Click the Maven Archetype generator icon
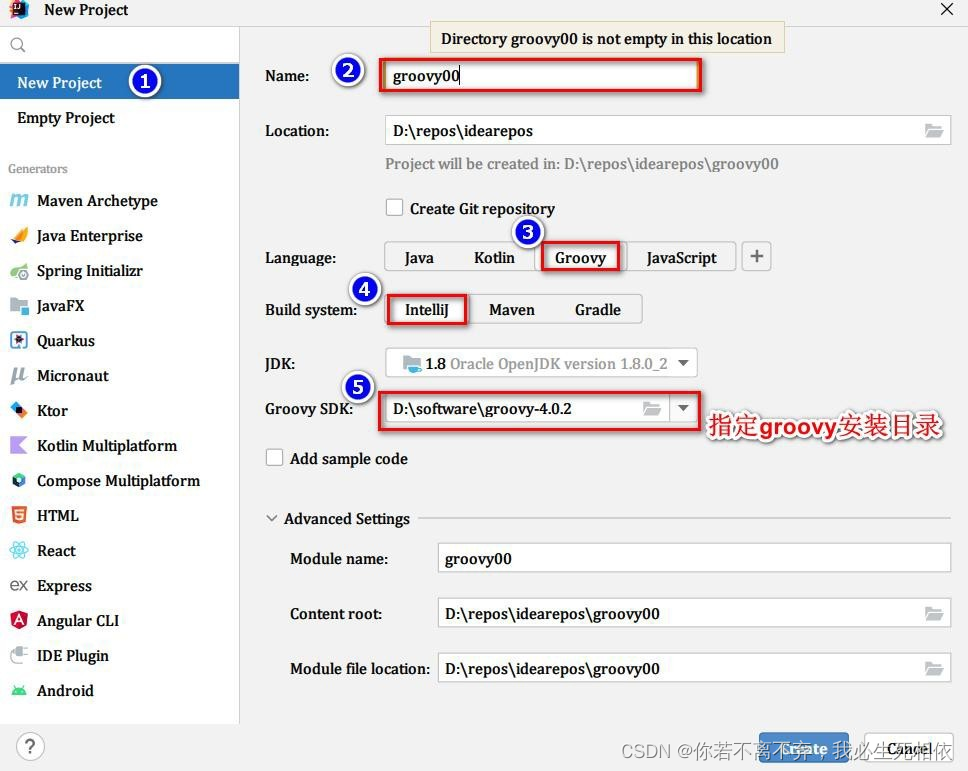968x771 pixels. [19, 201]
